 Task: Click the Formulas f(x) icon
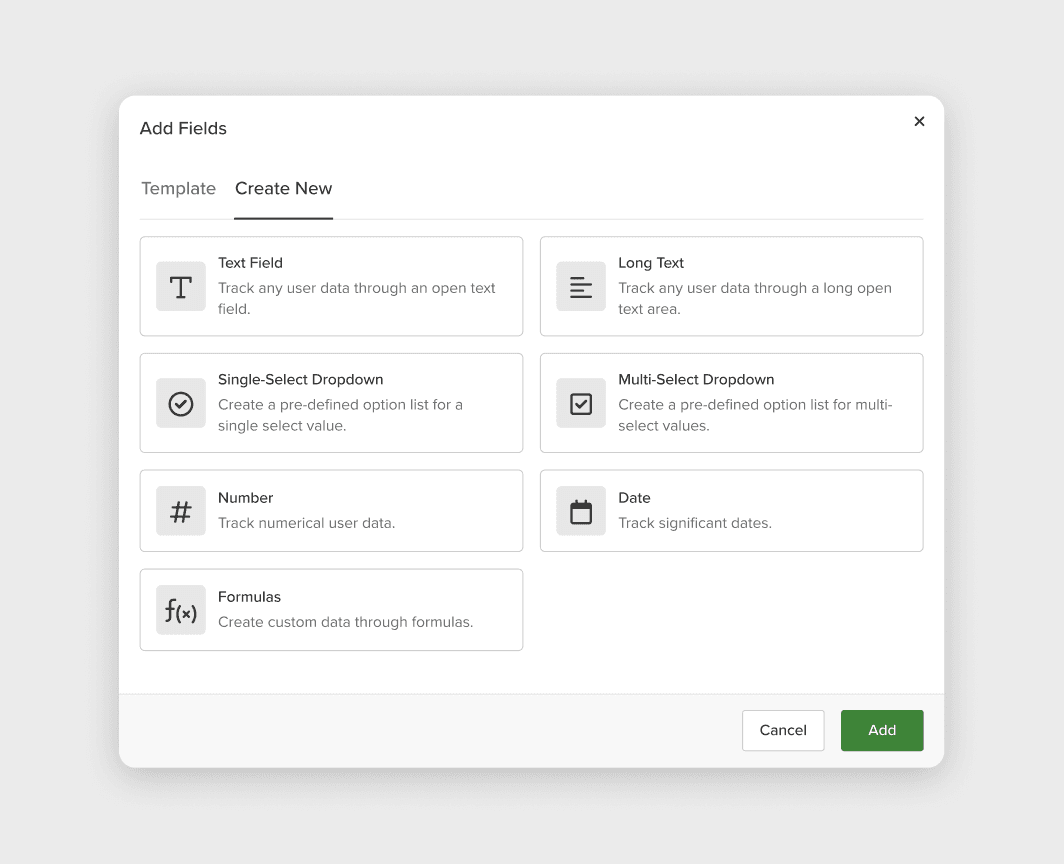pos(181,610)
